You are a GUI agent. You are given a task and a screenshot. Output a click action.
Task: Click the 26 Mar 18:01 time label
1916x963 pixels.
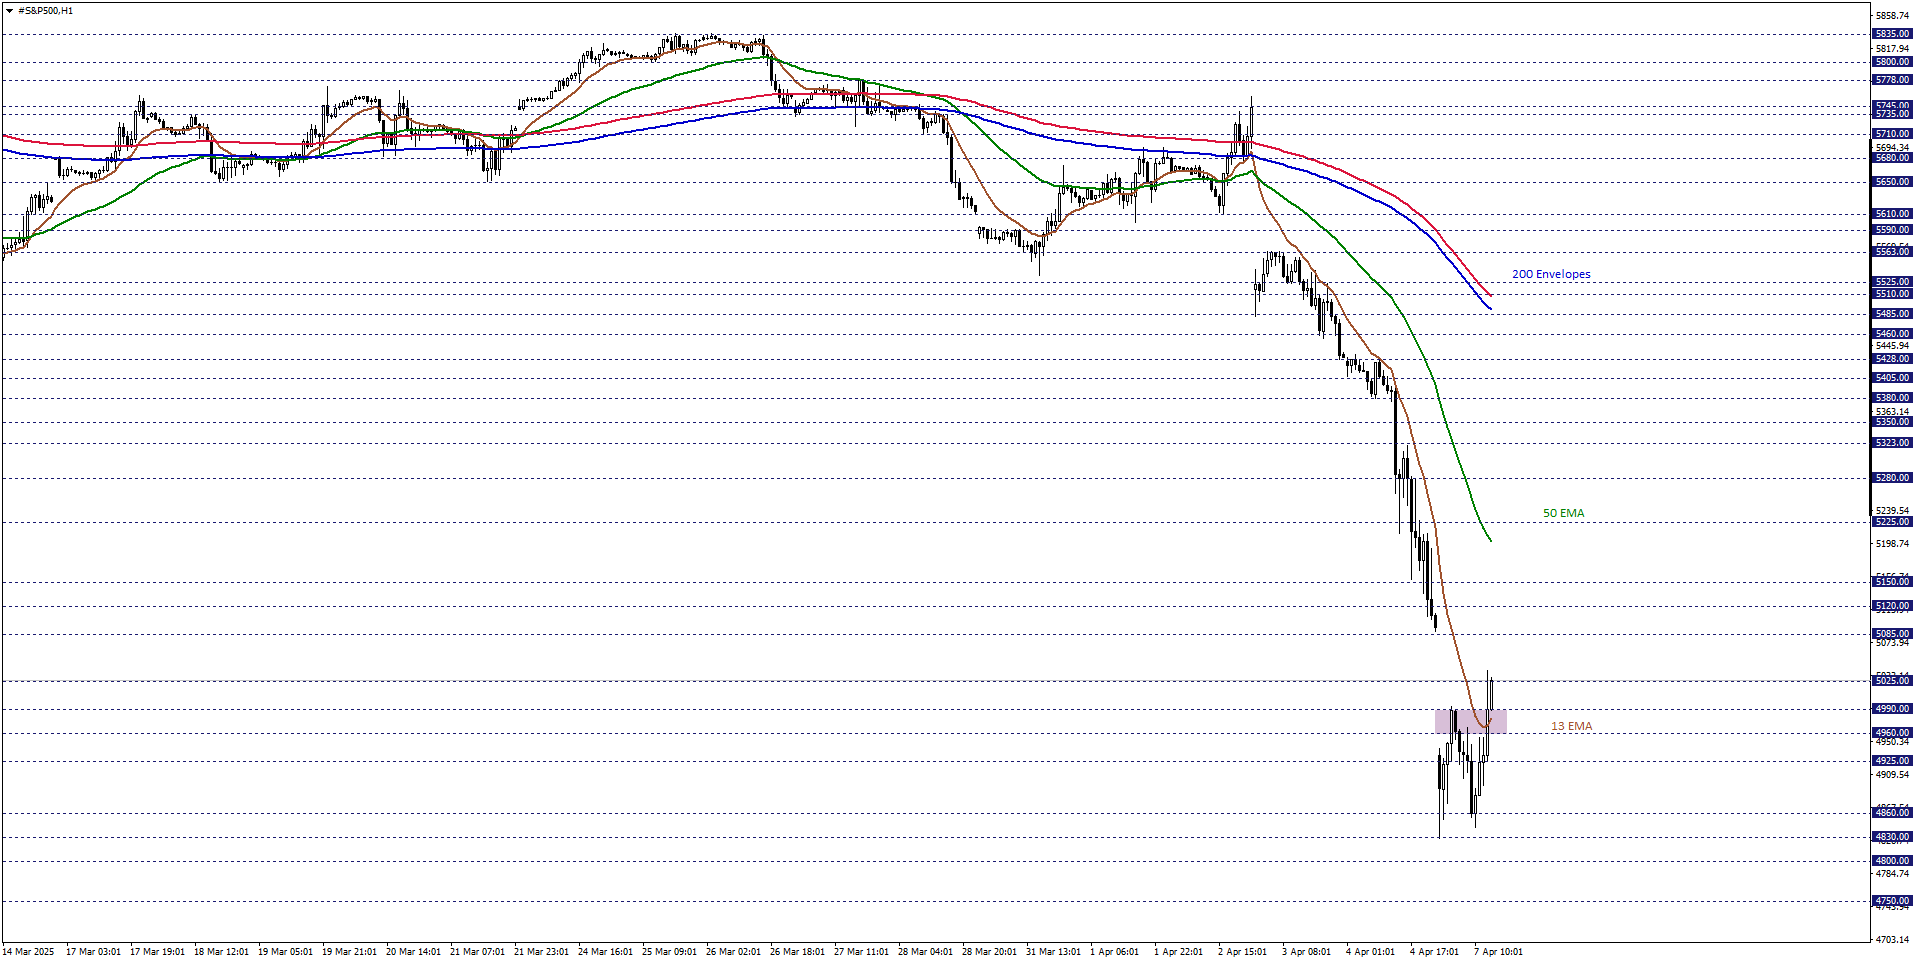click(797, 952)
